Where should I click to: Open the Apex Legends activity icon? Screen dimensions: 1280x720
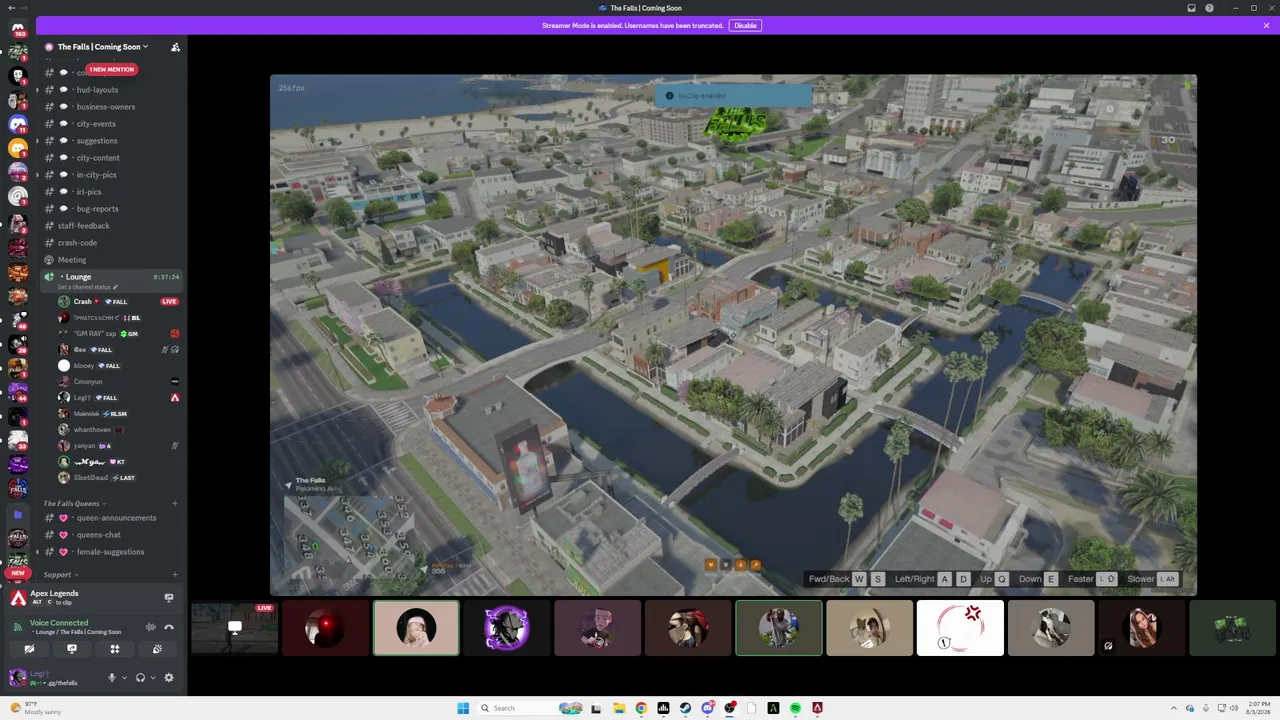(18, 598)
